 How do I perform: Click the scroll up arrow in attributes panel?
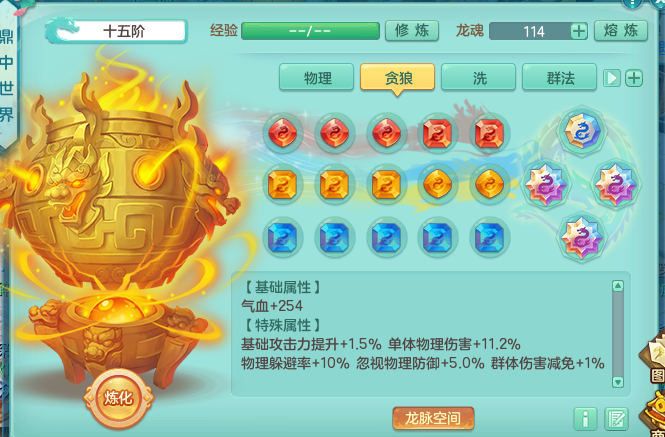[618, 286]
